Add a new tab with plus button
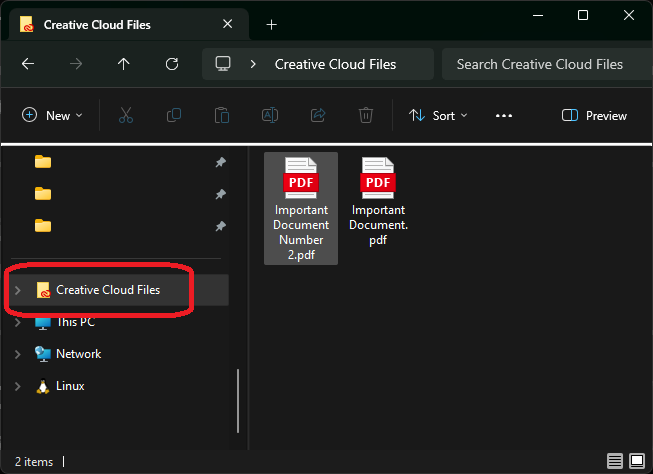Image resolution: width=653 pixels, height=474 pixels. (x=272, y=25)
